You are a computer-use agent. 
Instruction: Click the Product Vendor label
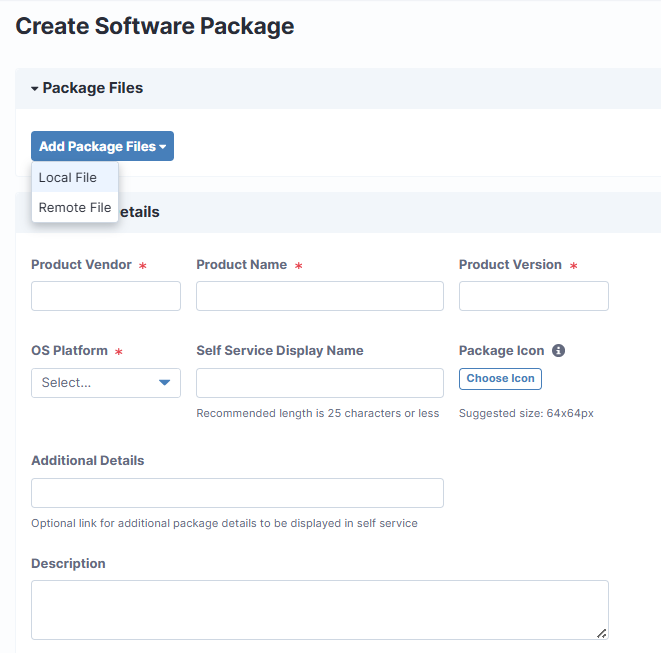point(82,265)
